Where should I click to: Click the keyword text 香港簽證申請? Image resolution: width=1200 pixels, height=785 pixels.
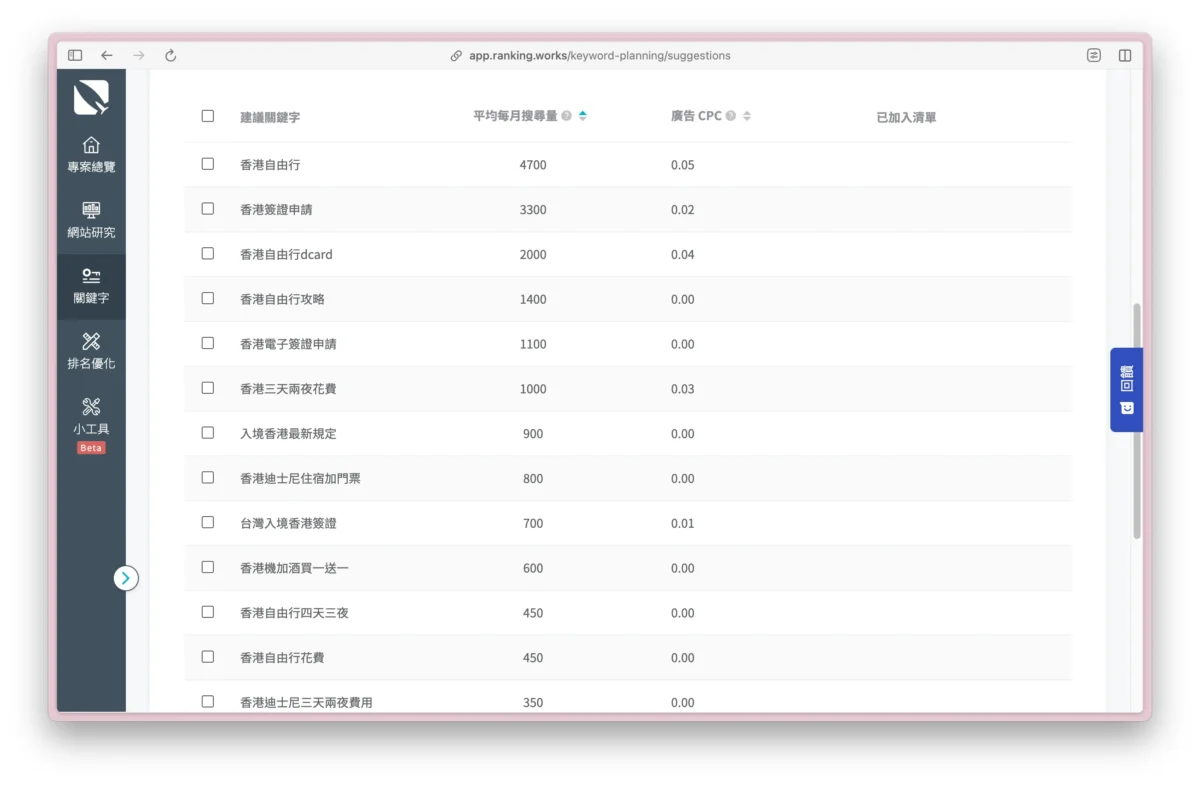pyautogui.click(x=276, y=210)
